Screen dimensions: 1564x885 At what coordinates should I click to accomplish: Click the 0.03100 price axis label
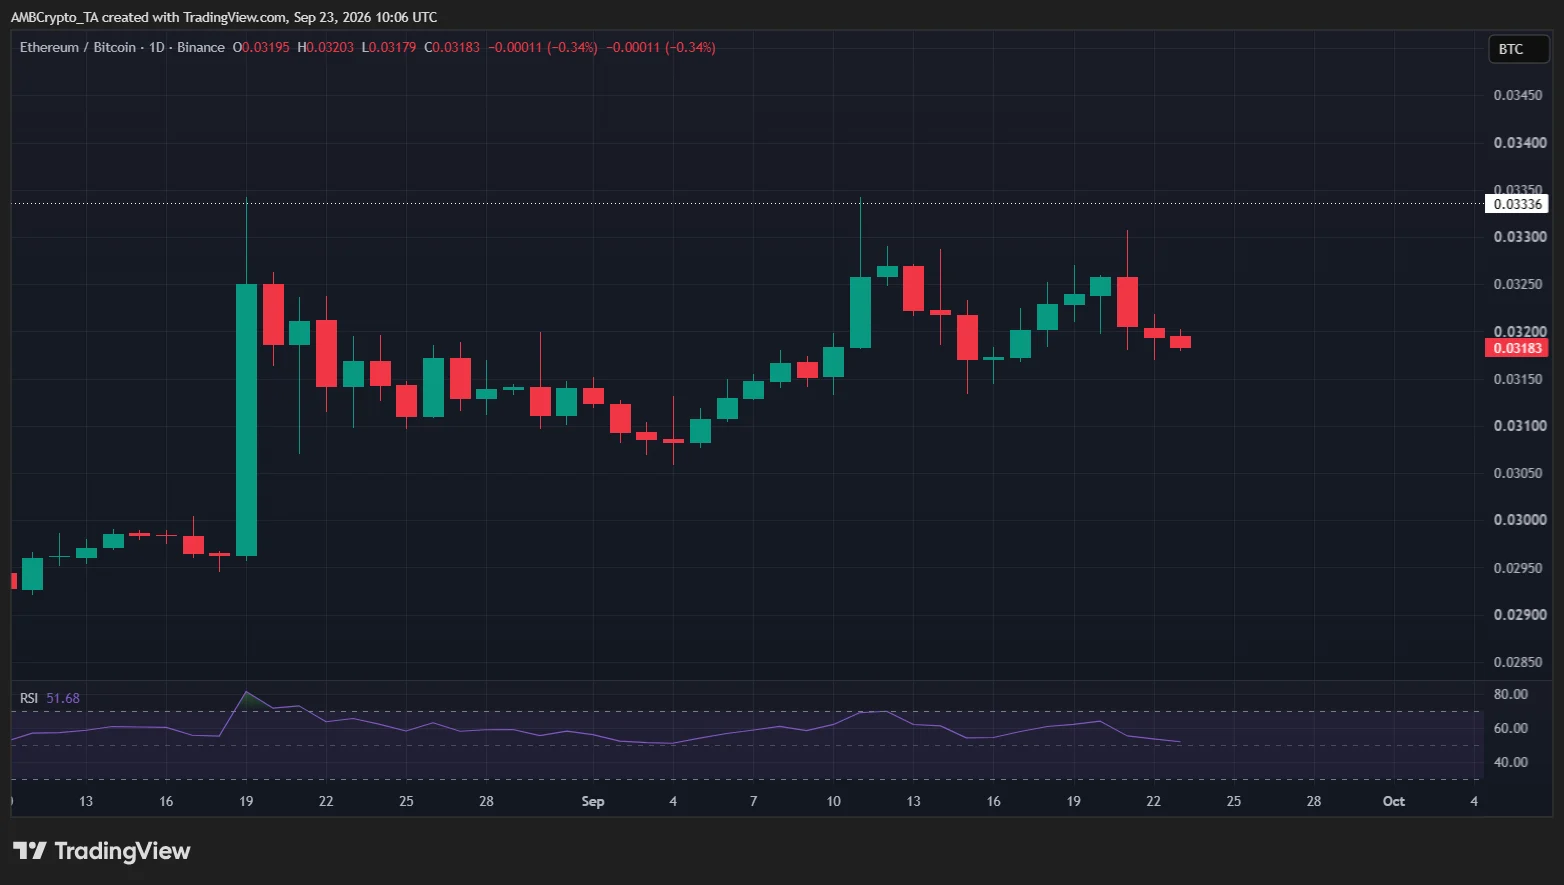(x=1520, y=425)
